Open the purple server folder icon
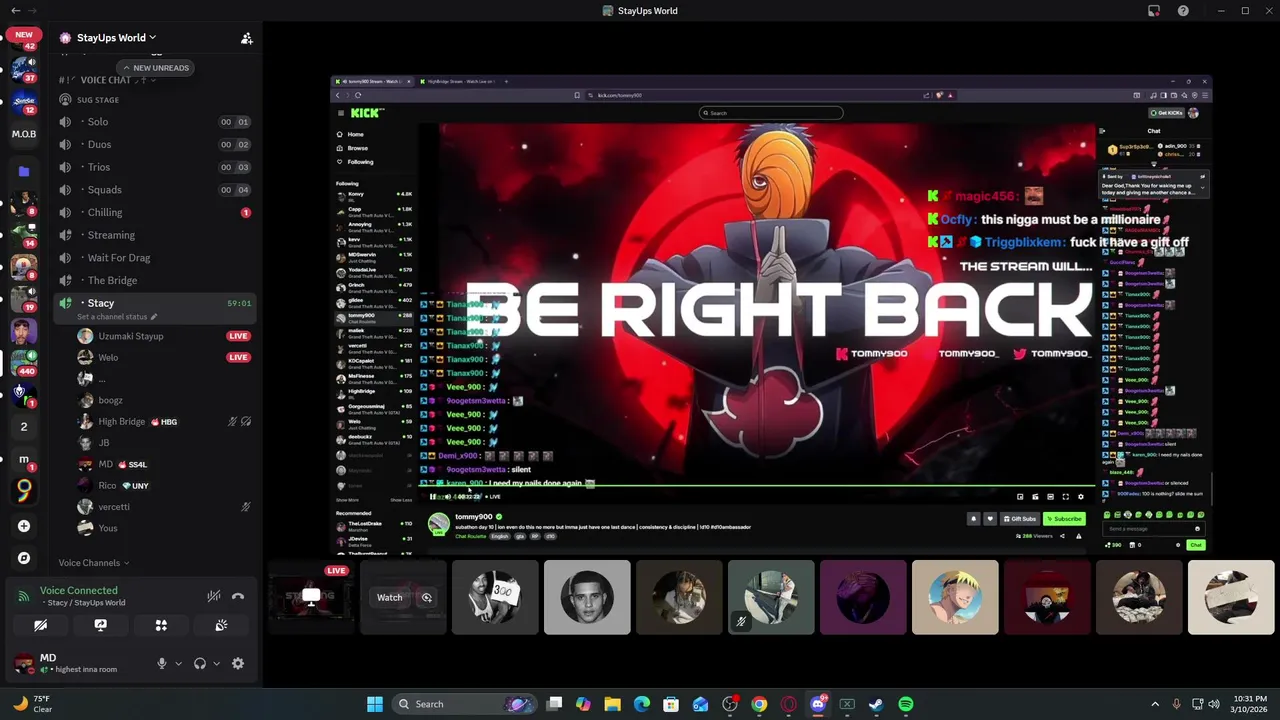 (x=24, y=171)
